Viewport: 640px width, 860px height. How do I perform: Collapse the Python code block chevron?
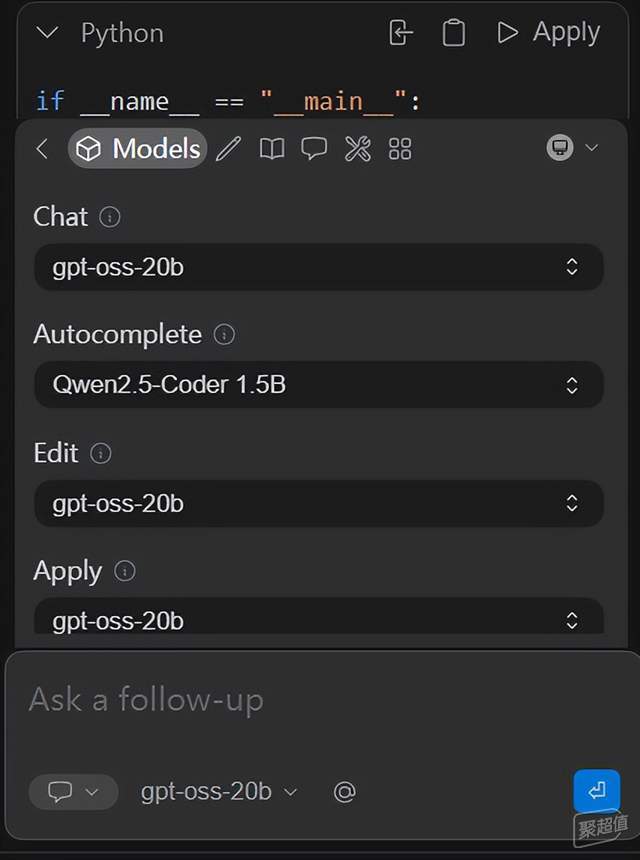click(x=47, y=33)
